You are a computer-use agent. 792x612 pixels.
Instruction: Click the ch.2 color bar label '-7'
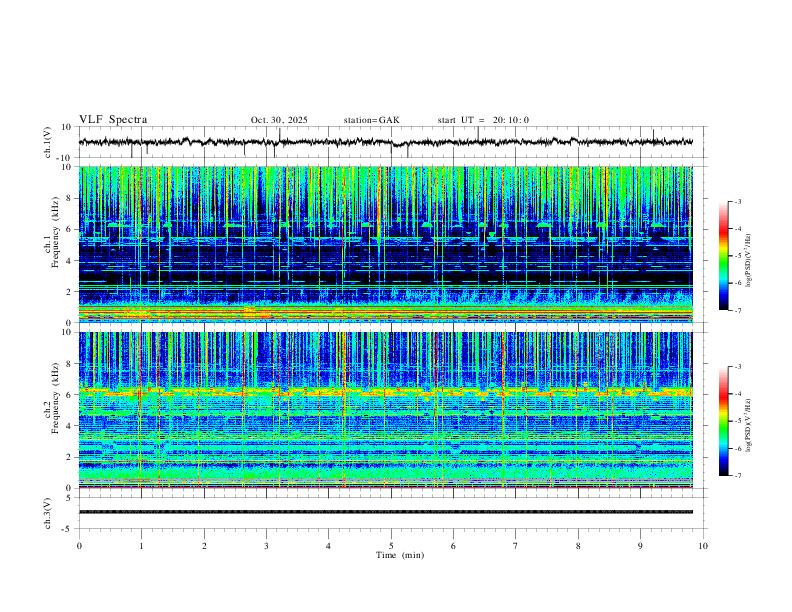(738, 475)
